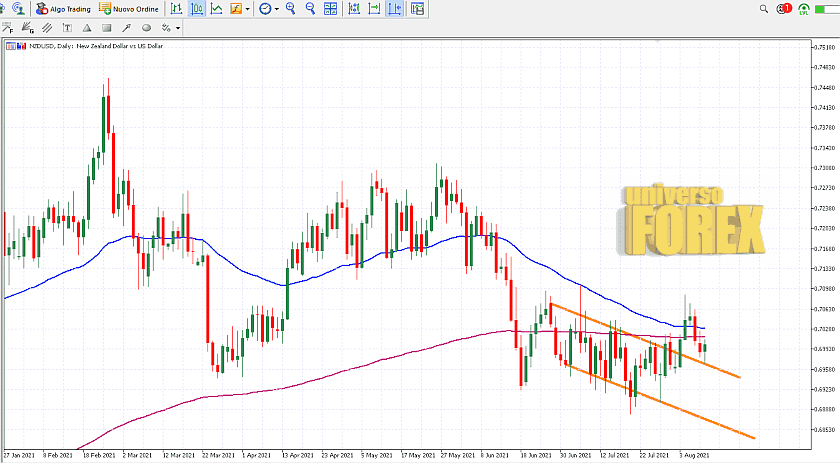840x463 pixels.
Task: Zoom out of the chart
Action: point(311,9)
